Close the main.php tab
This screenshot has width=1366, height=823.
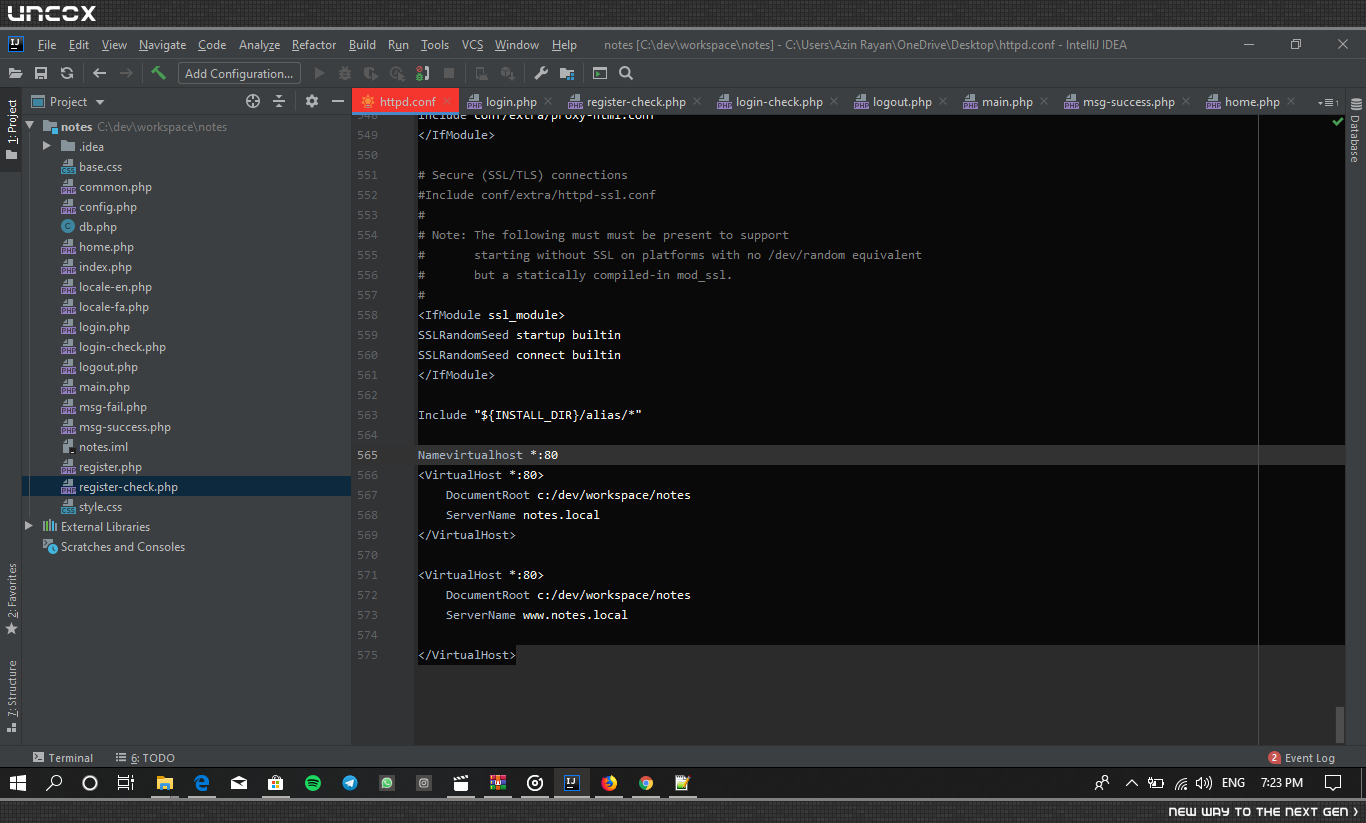coord(1044,102)
